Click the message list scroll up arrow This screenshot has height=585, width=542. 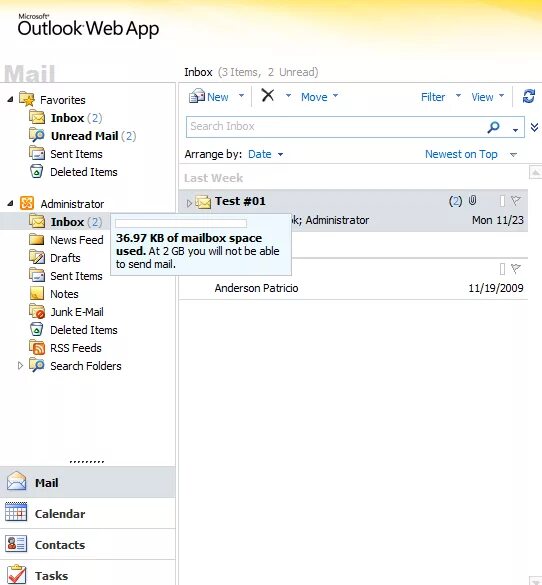coord(535,172)
